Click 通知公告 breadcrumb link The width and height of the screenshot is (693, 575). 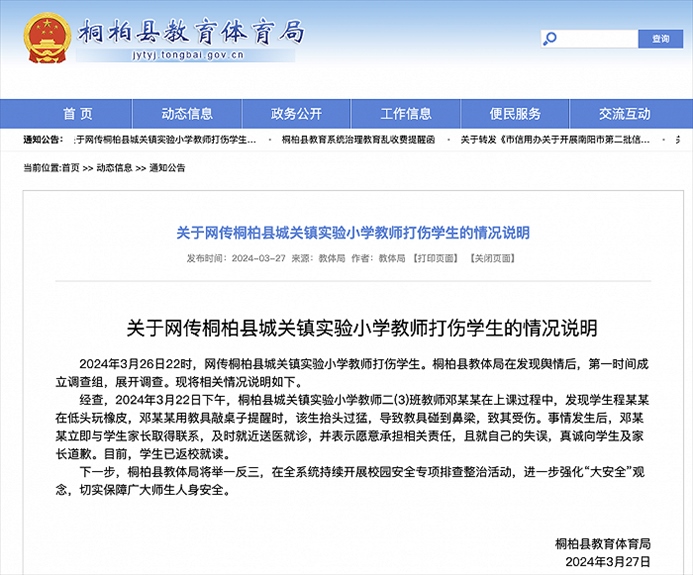167,168
